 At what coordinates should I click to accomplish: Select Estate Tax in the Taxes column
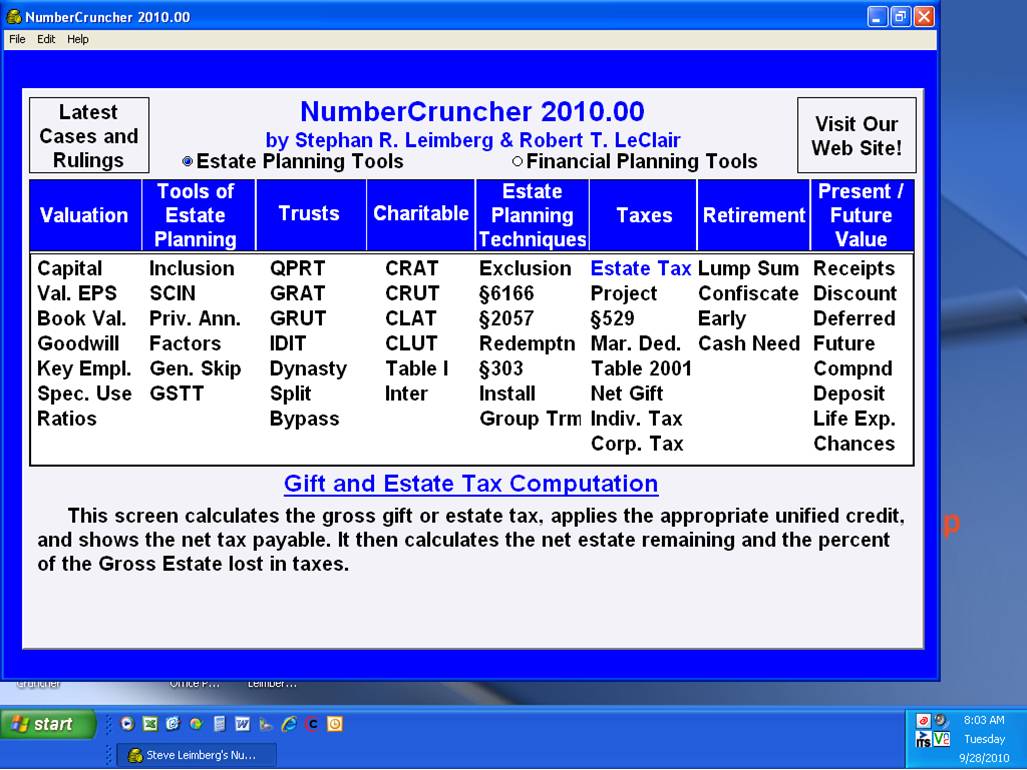pyautogui.click(x=640, y=269)
